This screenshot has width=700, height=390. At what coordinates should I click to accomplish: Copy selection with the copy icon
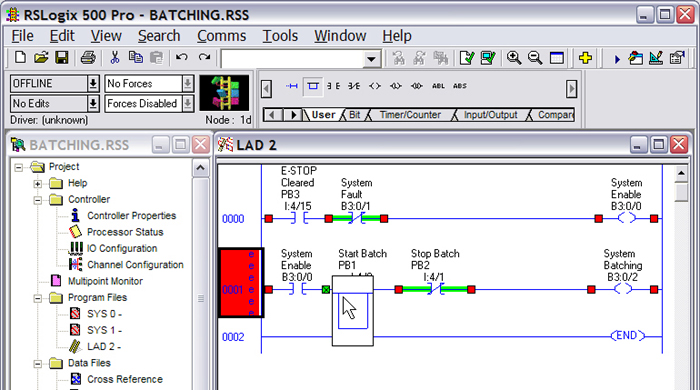point(136,58)
